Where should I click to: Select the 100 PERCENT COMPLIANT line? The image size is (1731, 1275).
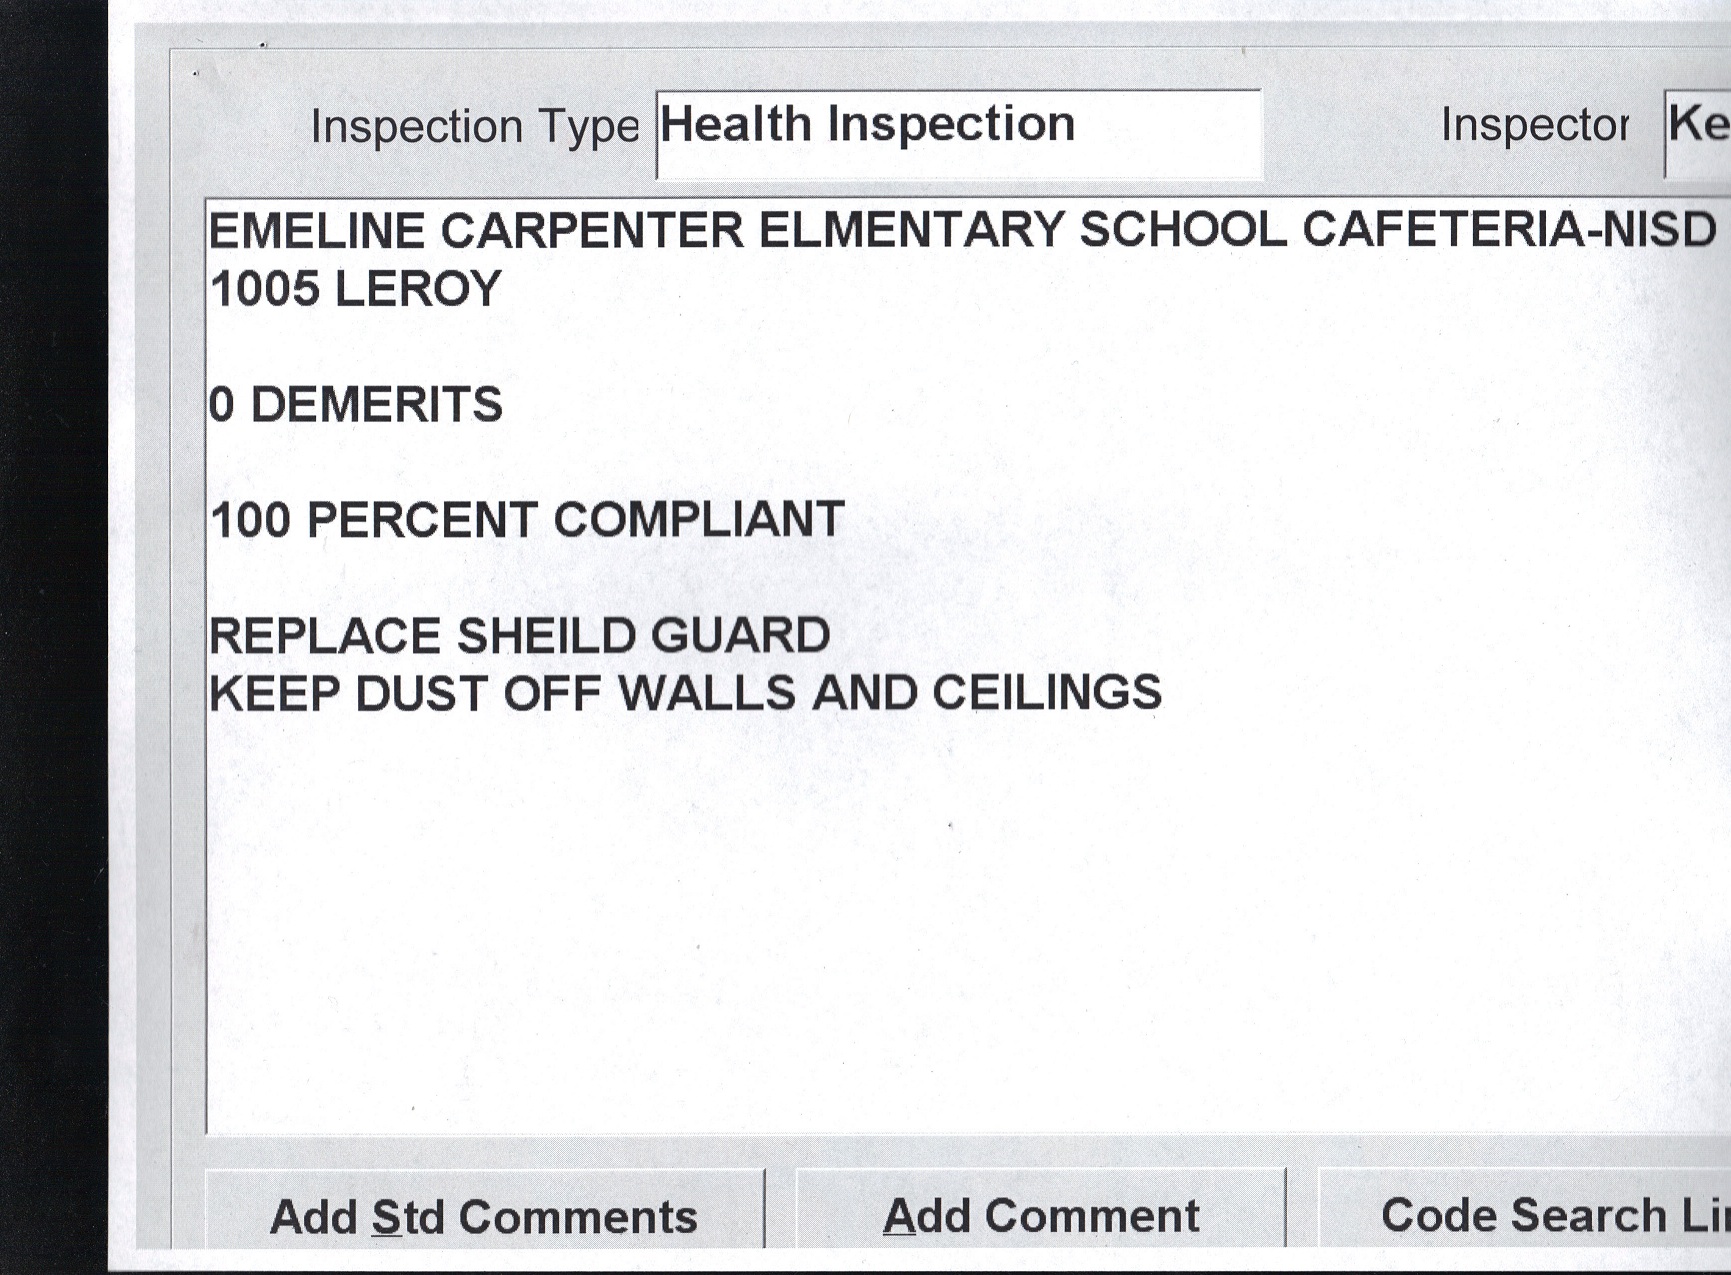[x=527, y=521]
